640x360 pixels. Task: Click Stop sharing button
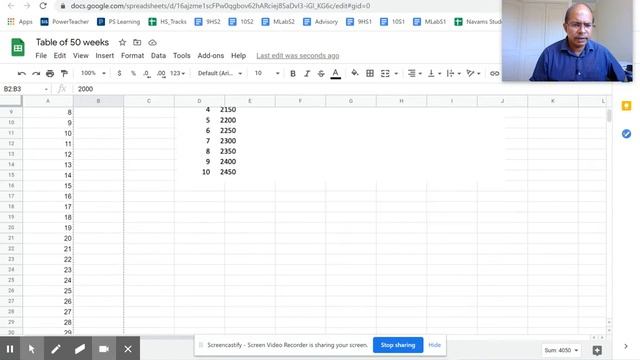point(398,345)
